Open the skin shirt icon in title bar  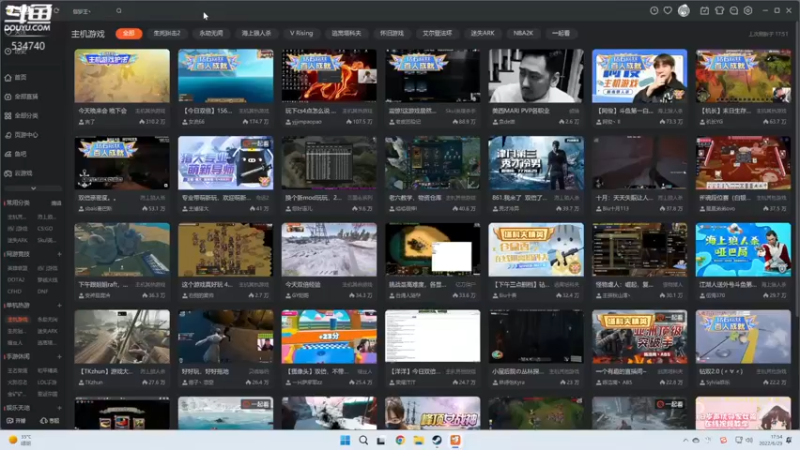[719, 11]
